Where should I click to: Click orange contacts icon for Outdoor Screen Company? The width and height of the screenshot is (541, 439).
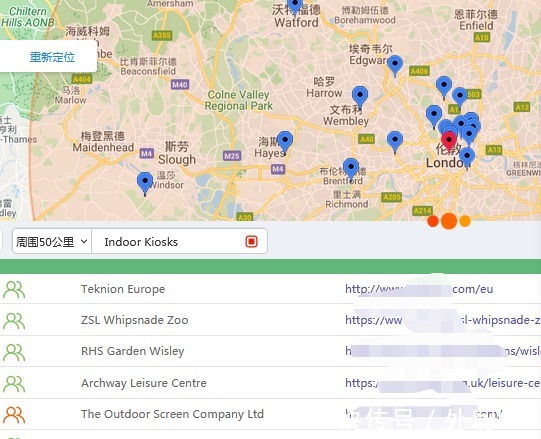click(x=14, y=415)
